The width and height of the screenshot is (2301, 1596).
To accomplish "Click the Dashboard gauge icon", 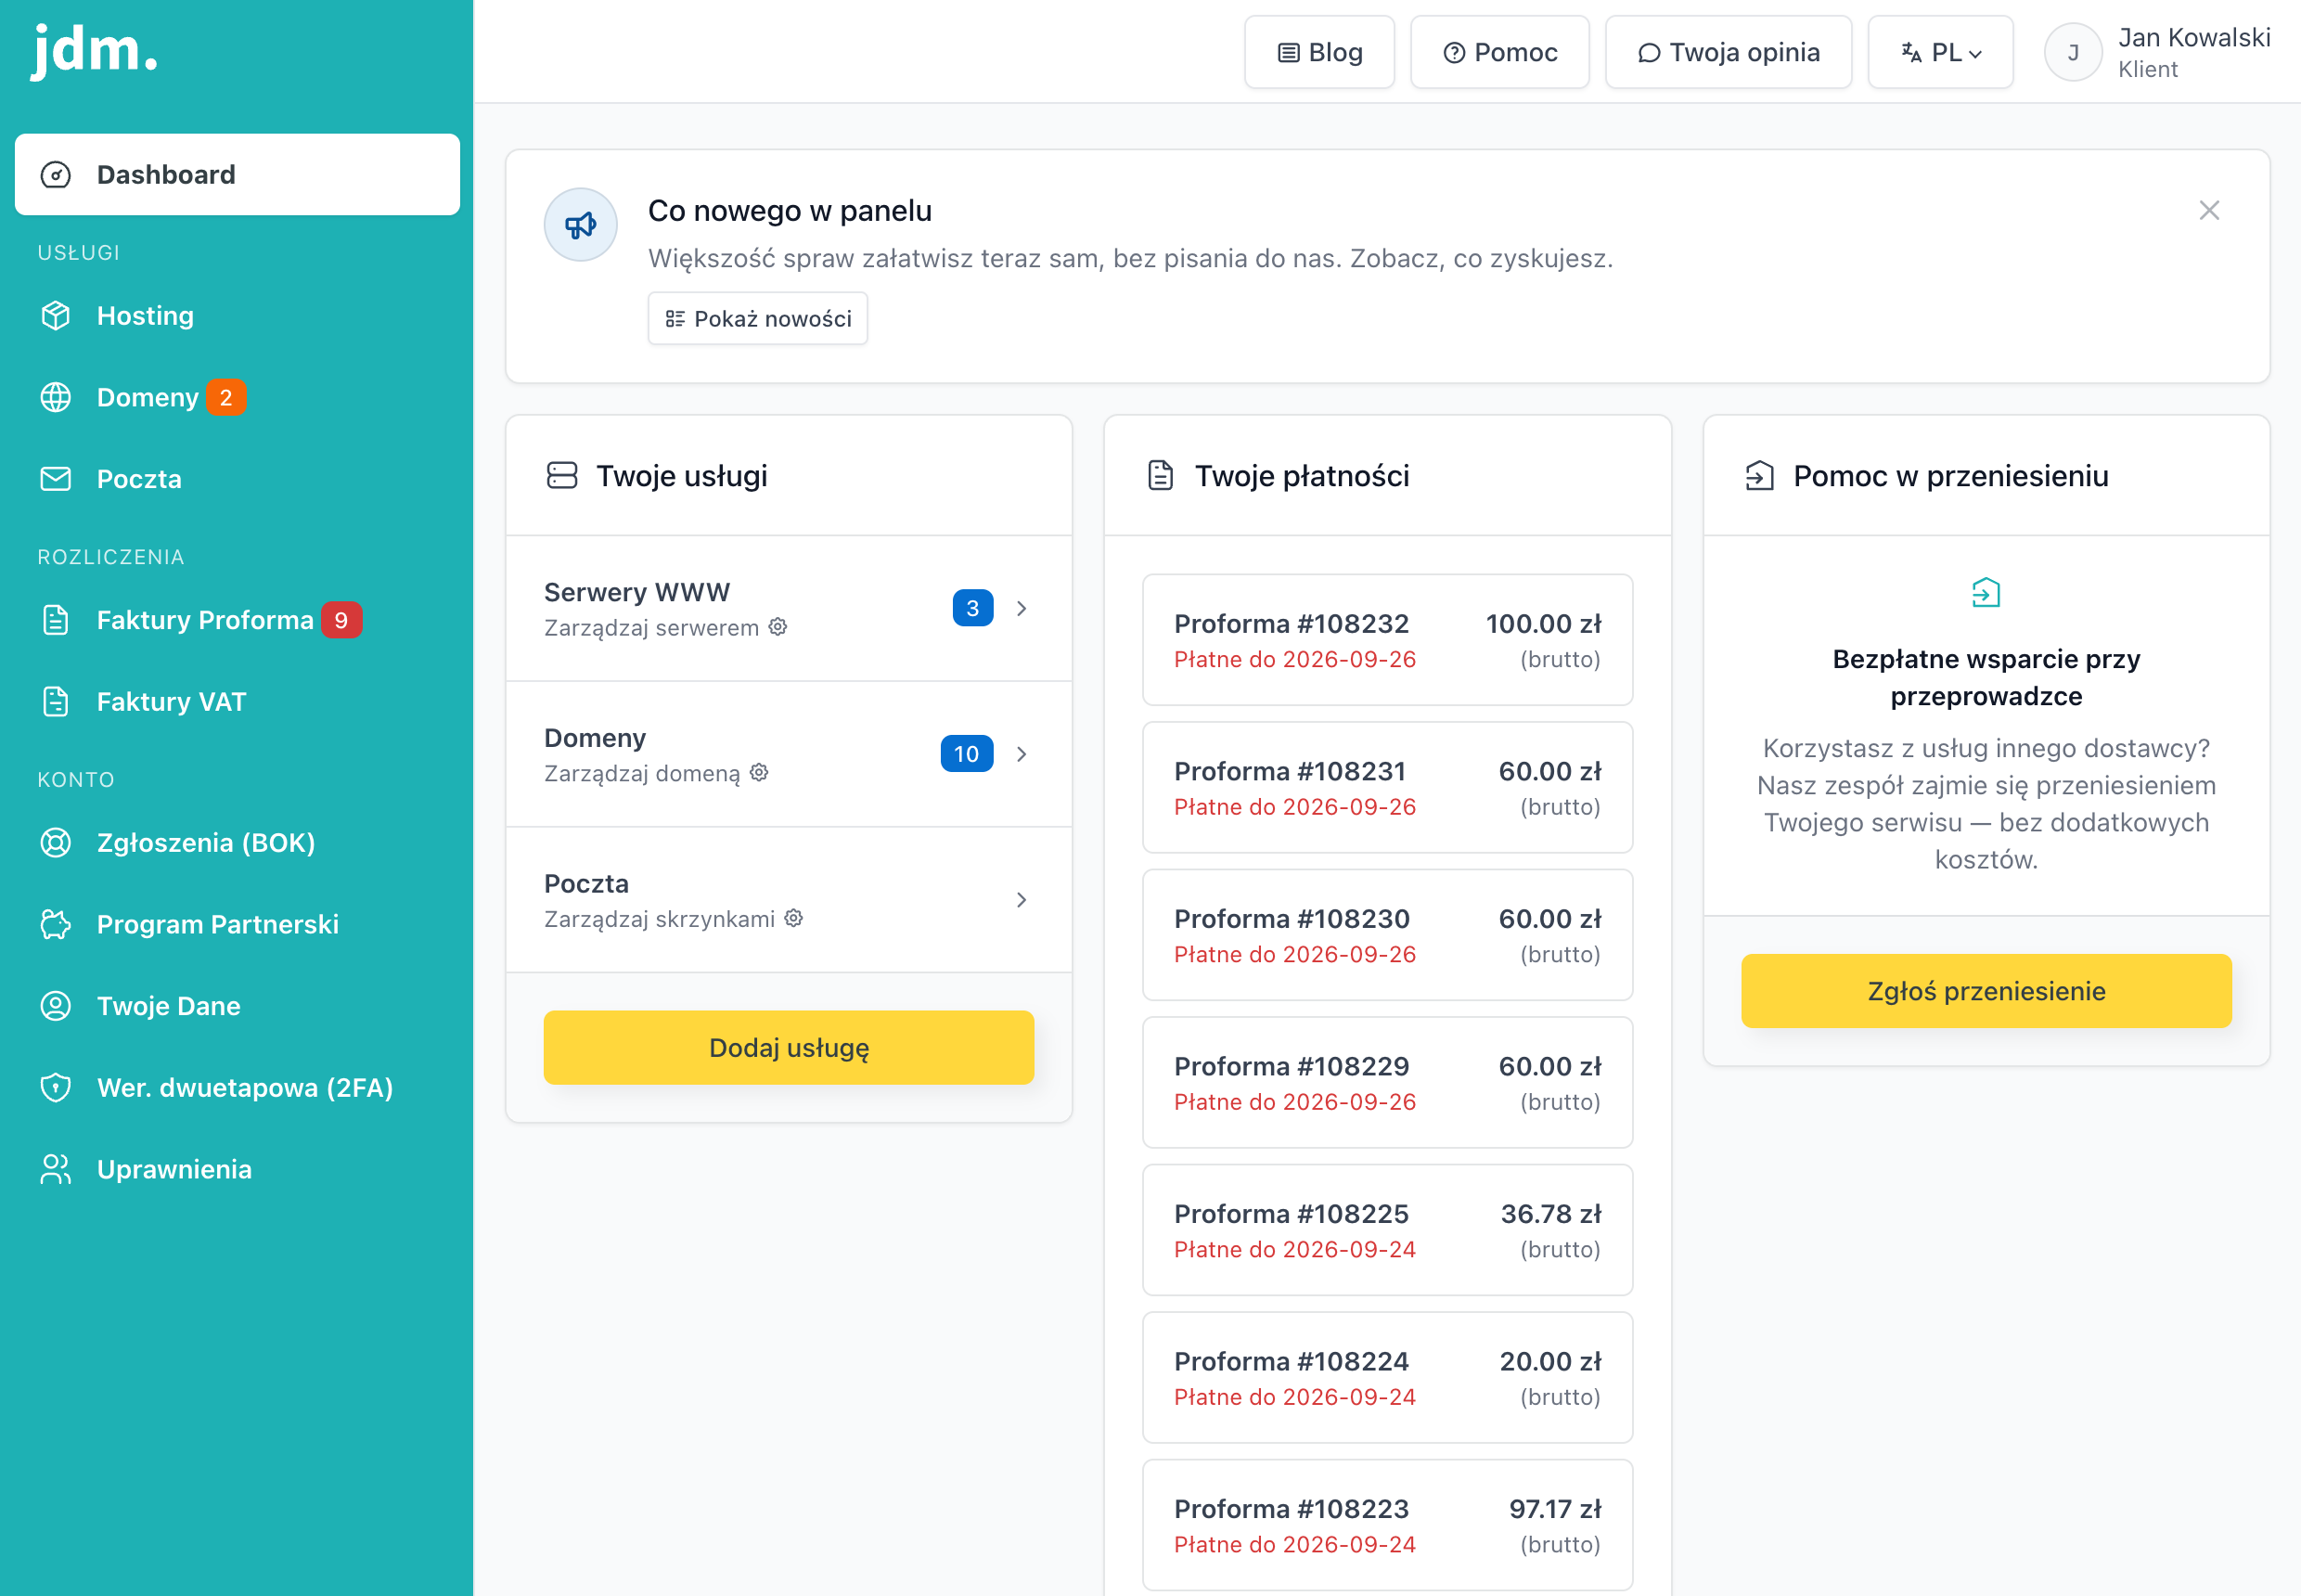I will click(x=56, y=175).
